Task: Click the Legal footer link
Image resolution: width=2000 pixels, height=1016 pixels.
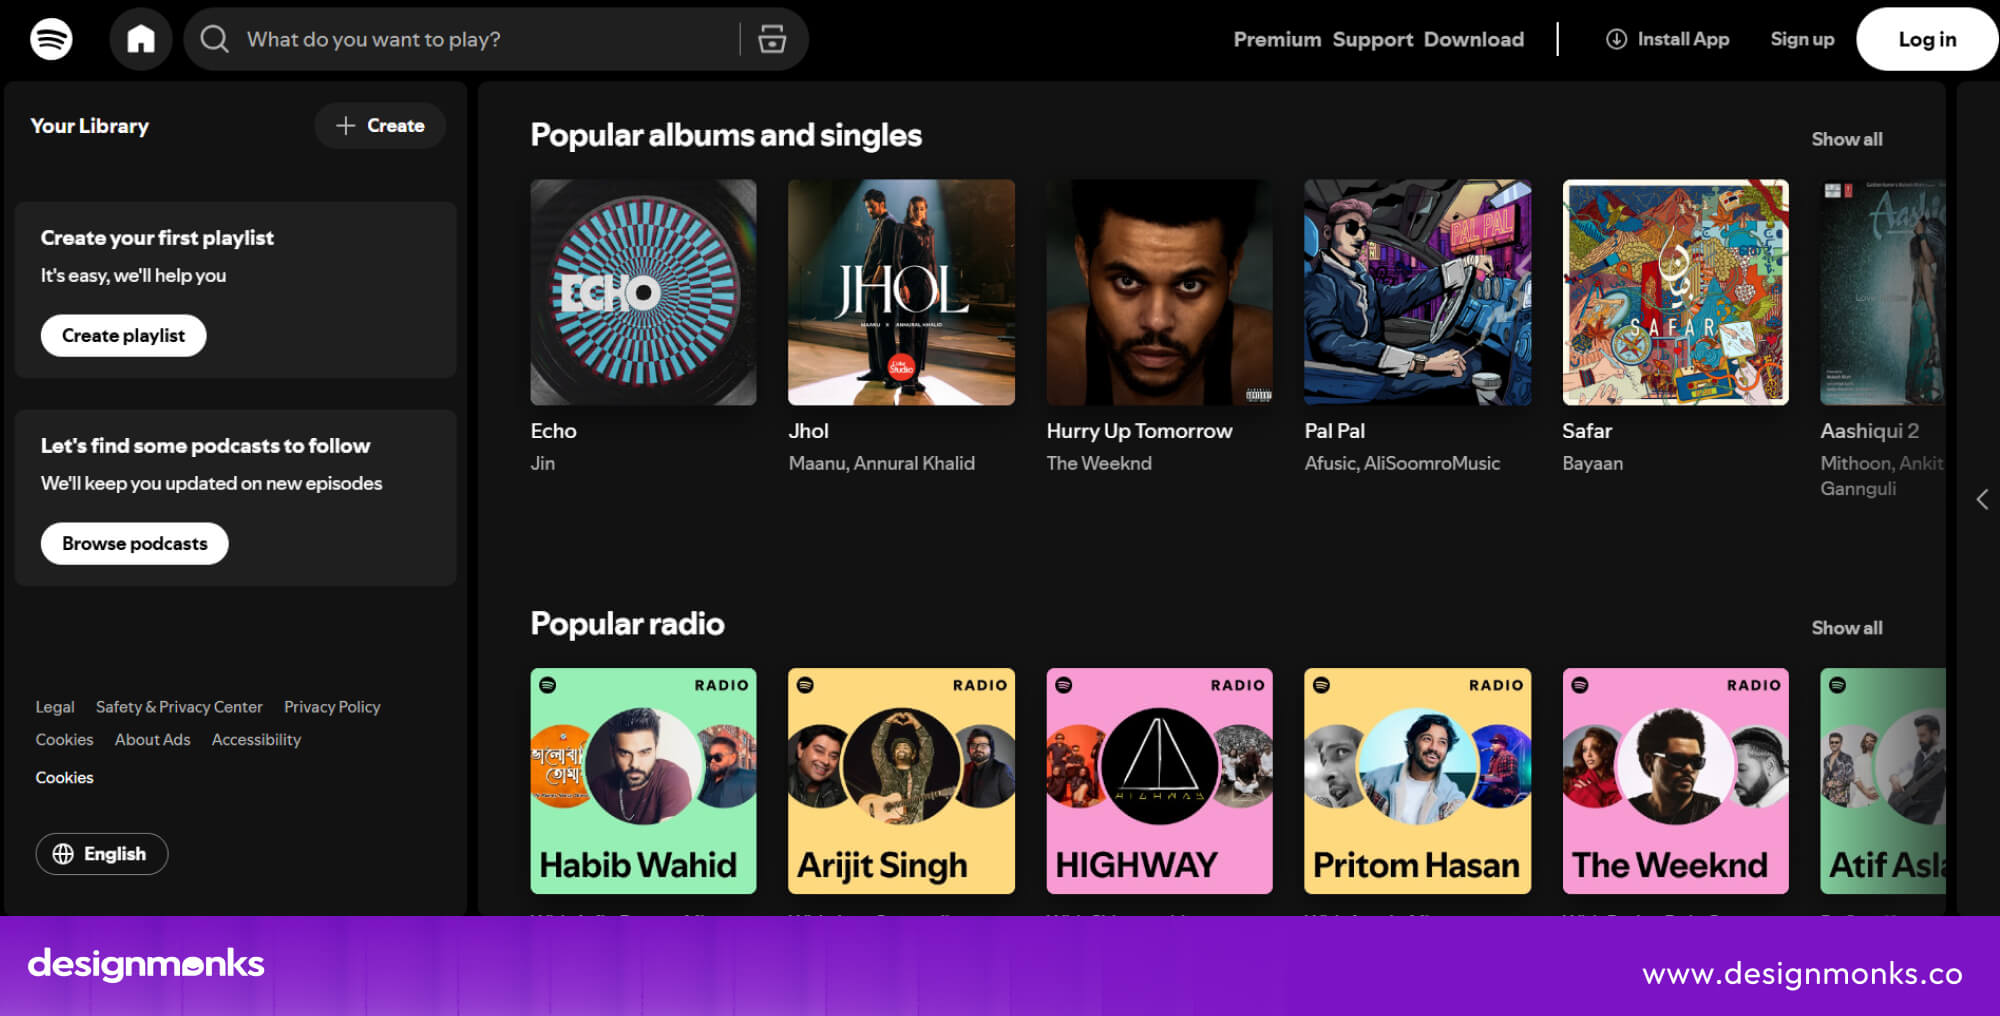Action: tap(55, 707)
